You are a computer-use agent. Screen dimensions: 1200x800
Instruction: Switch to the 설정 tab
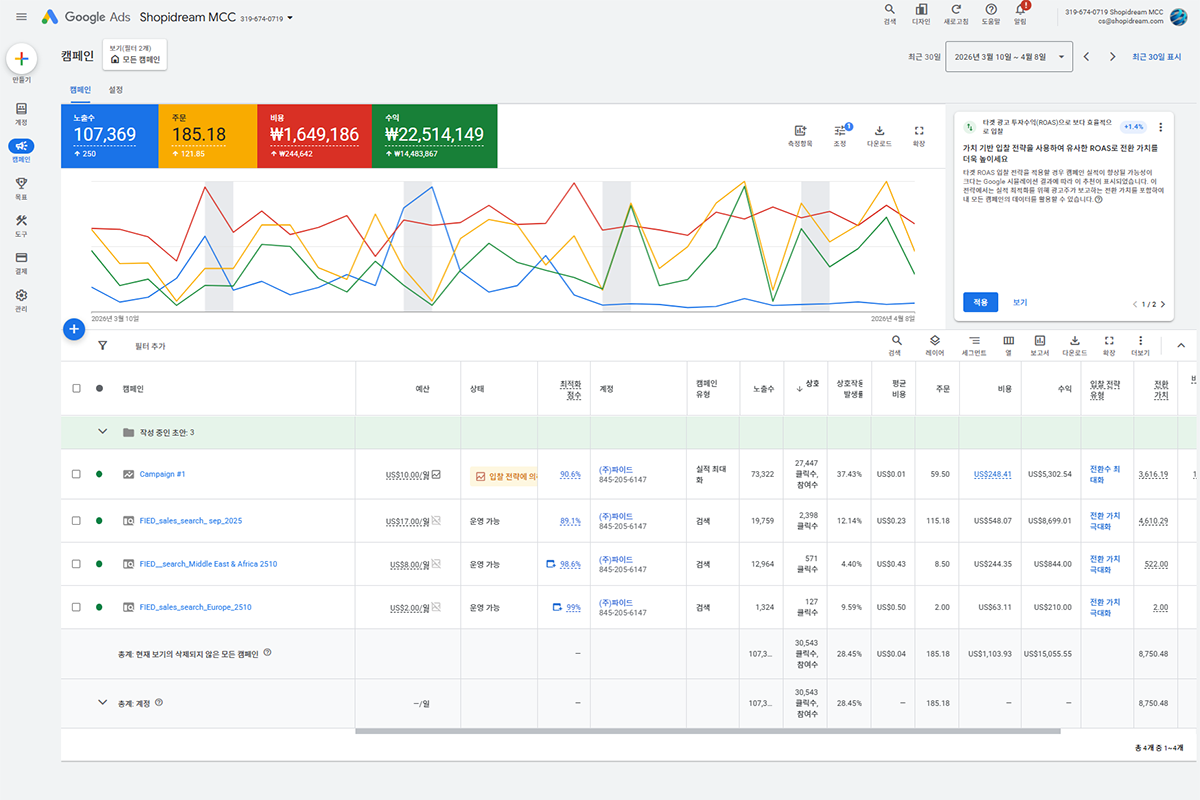(116, 90)
